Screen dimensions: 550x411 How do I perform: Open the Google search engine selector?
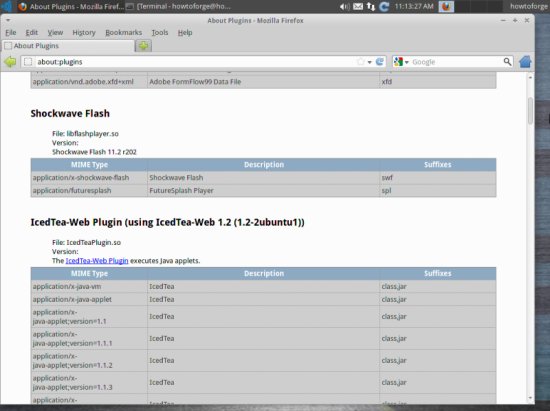point(401,62)
